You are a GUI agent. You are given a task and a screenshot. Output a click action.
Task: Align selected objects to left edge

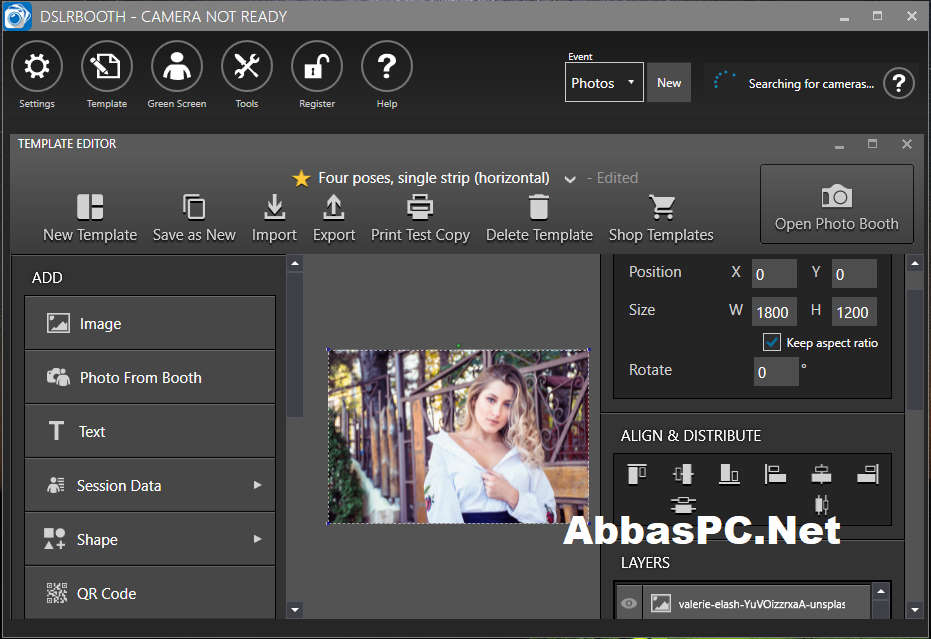[775, 474]
